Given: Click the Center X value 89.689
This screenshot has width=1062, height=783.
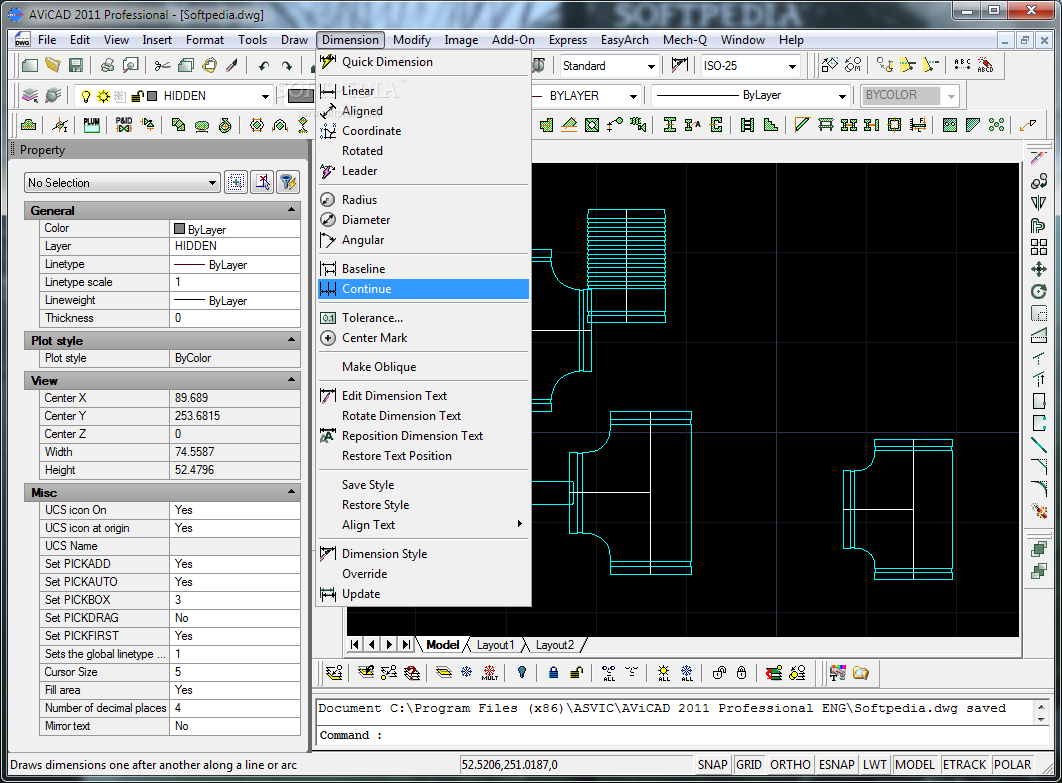Looking at the screenshot, I should 234,398.
